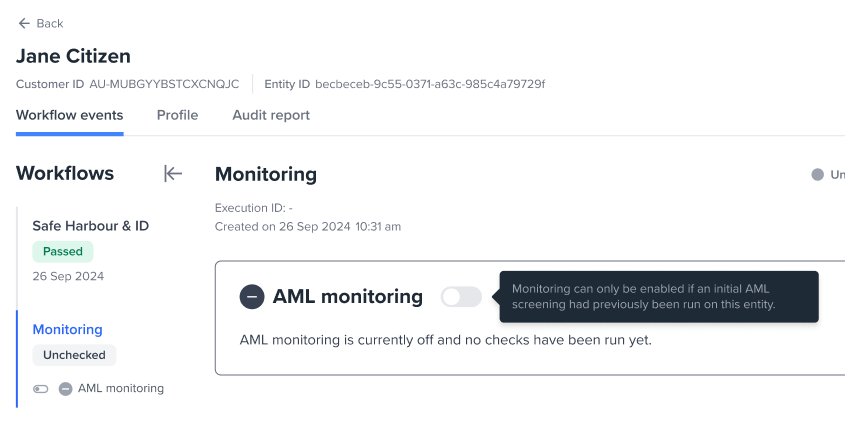Click sidebar AML monitoring minus icon
The image size is (845, 433).
(65, 388)
